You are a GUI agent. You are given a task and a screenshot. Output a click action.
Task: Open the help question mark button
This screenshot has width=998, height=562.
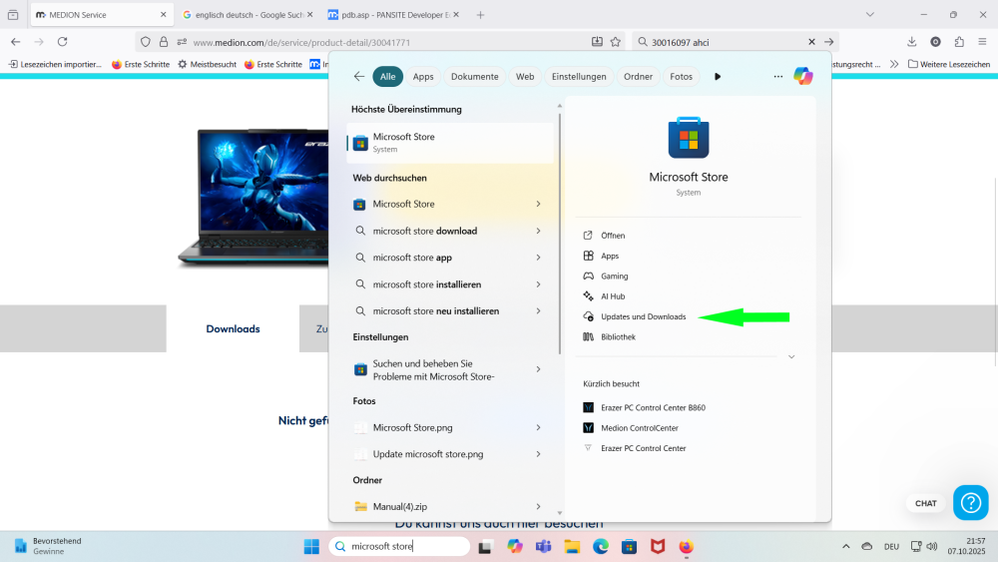[x=971, y=503]
